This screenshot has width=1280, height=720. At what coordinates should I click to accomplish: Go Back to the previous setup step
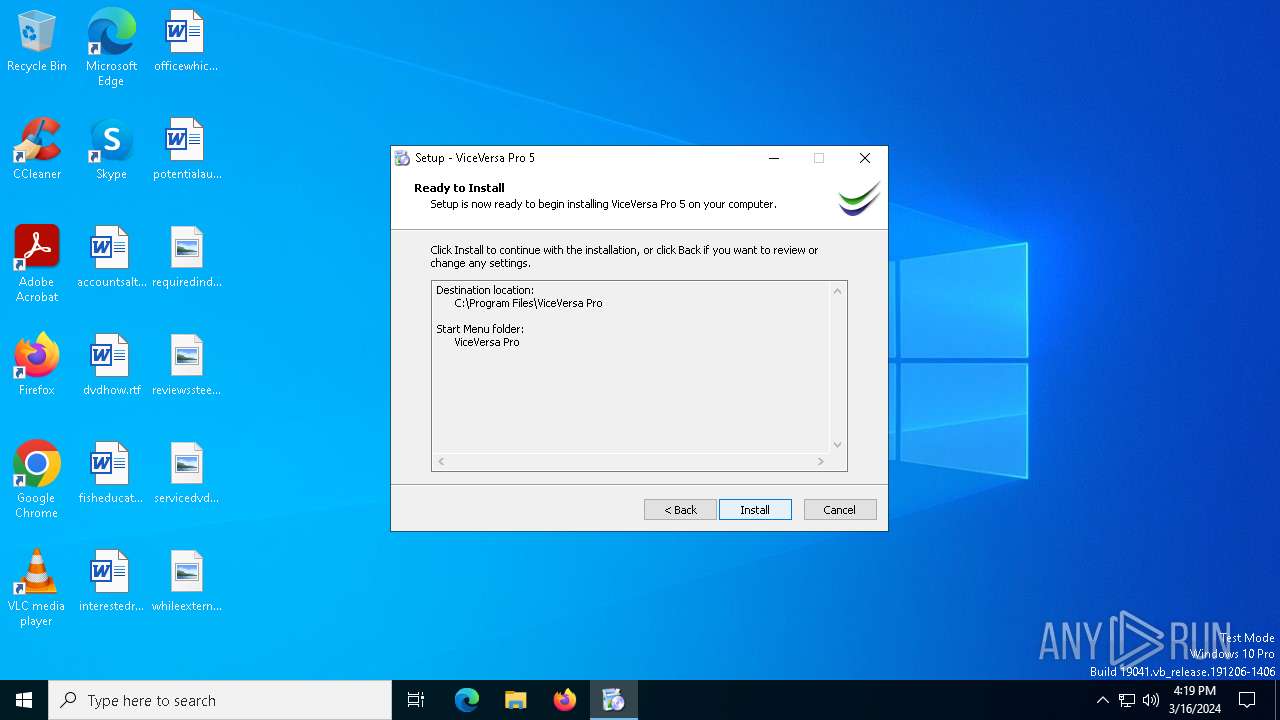[x=680, y=509]
